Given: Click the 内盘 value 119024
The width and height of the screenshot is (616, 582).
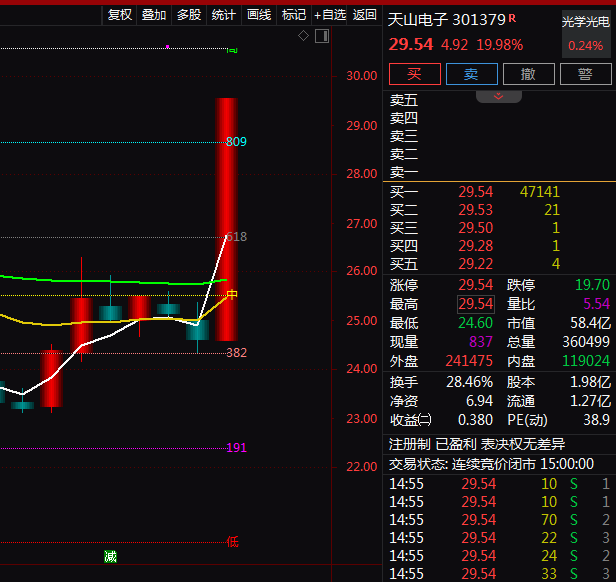Looking at the screenshot, I should point(586,361).
